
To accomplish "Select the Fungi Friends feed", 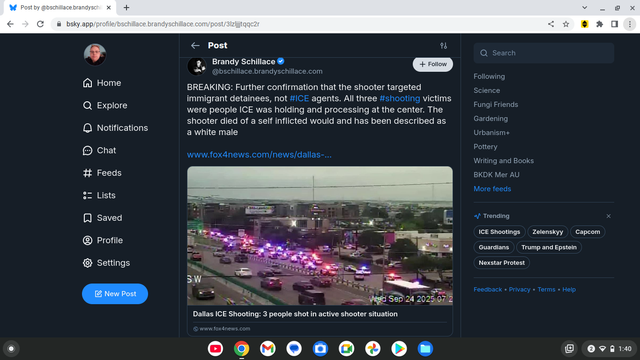I will 496,104.
